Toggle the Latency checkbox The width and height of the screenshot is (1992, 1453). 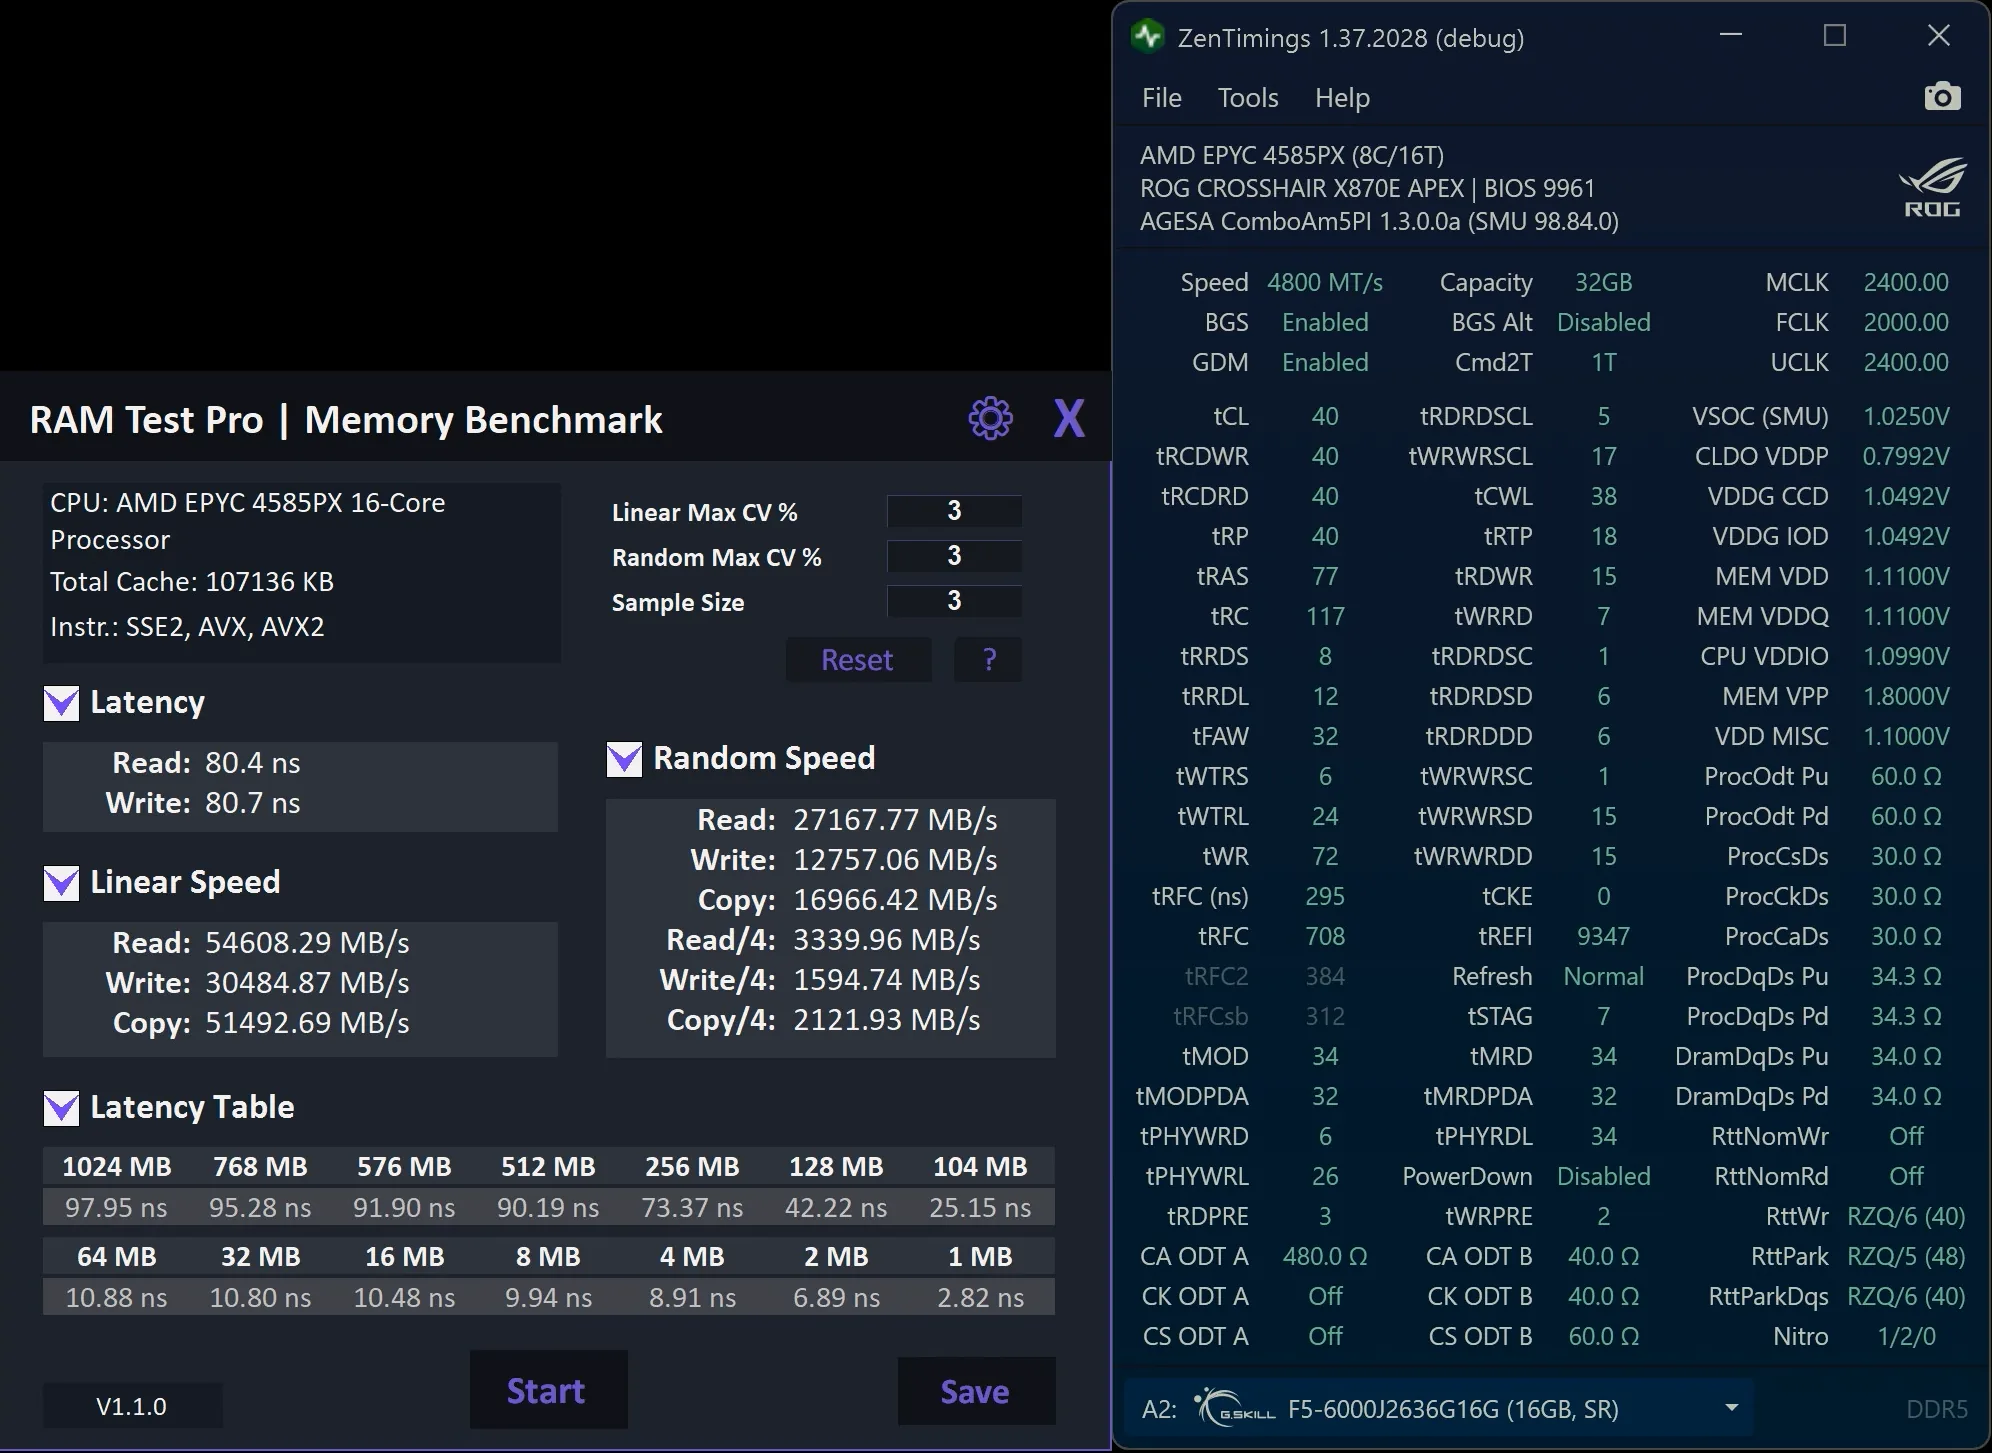[x=61, y=703]
